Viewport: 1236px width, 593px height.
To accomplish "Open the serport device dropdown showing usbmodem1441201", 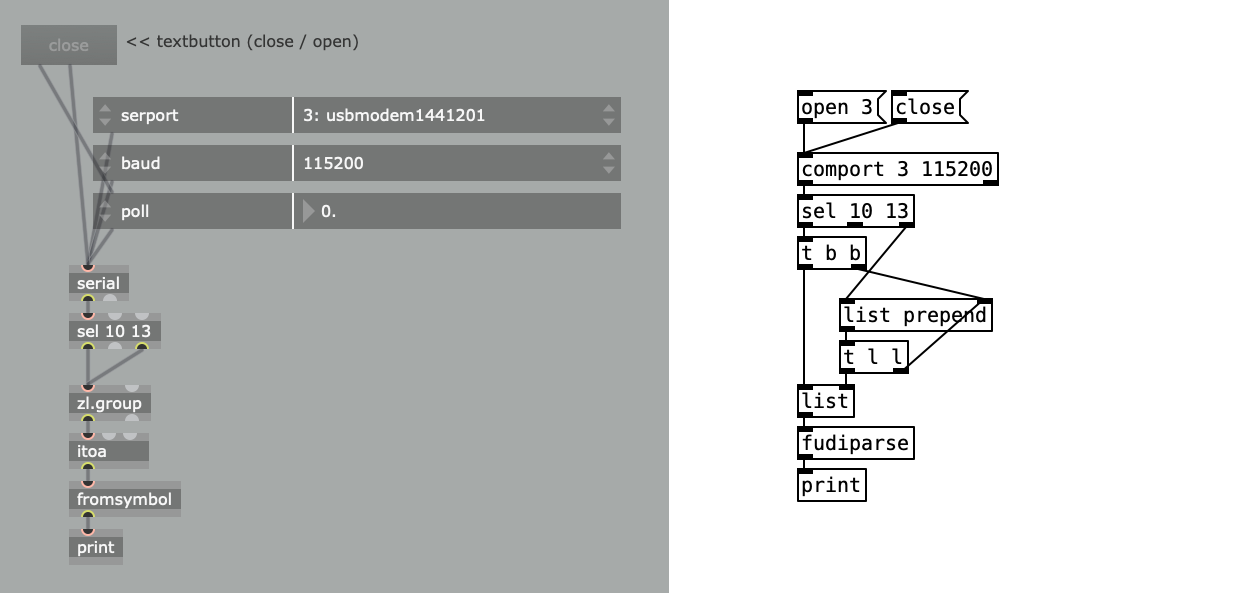I will (x=455, y=115).
